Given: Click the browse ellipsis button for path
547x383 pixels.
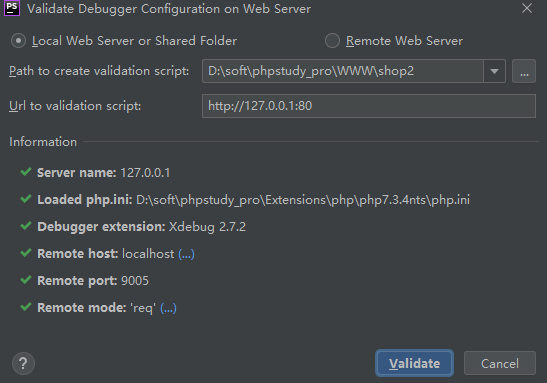Looking at the screenshot, I should [x=524, y=71].
